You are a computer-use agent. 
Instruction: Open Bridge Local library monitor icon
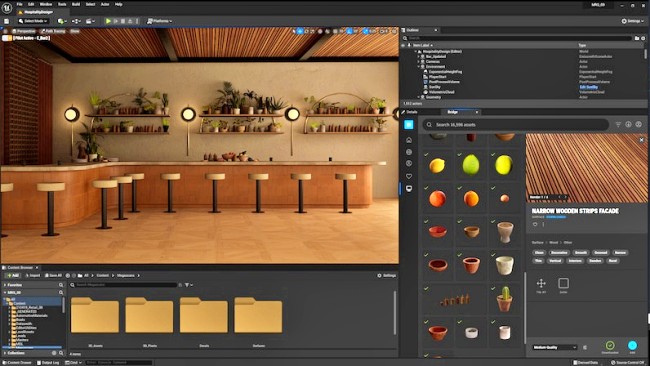(x=409, y=189)
